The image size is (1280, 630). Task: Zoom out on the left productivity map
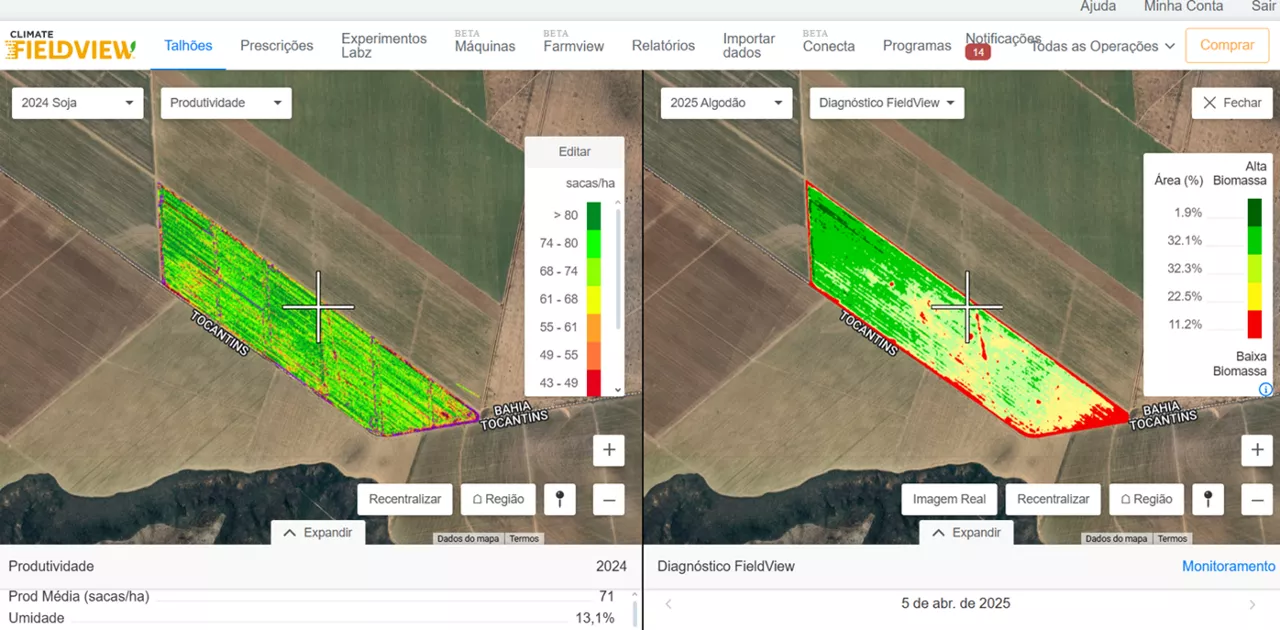pos(608,500)
